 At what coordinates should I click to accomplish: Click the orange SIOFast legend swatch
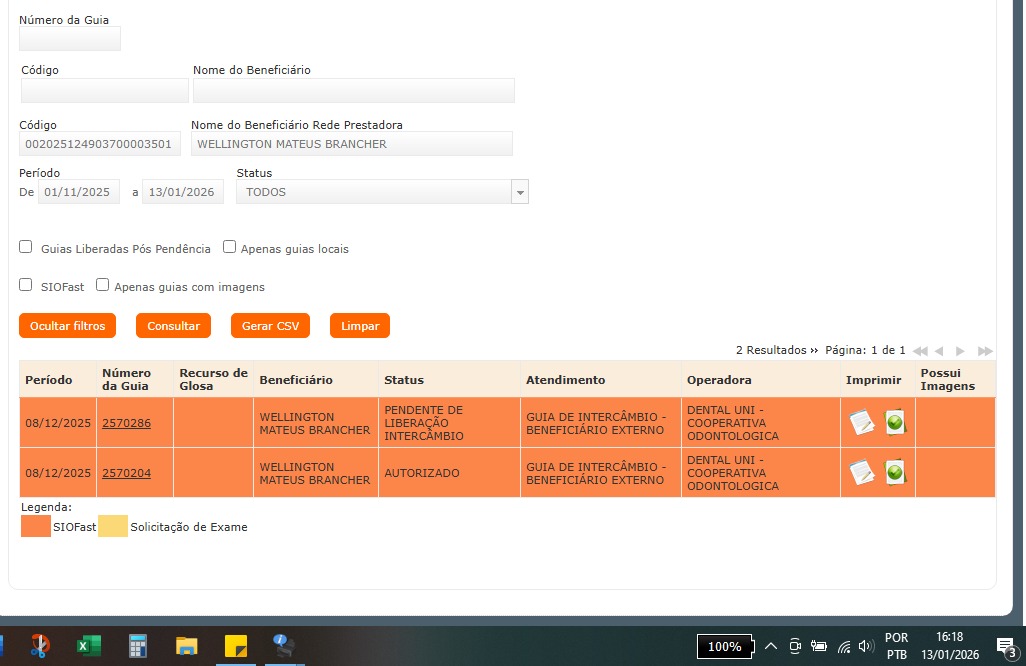point(36,527)
